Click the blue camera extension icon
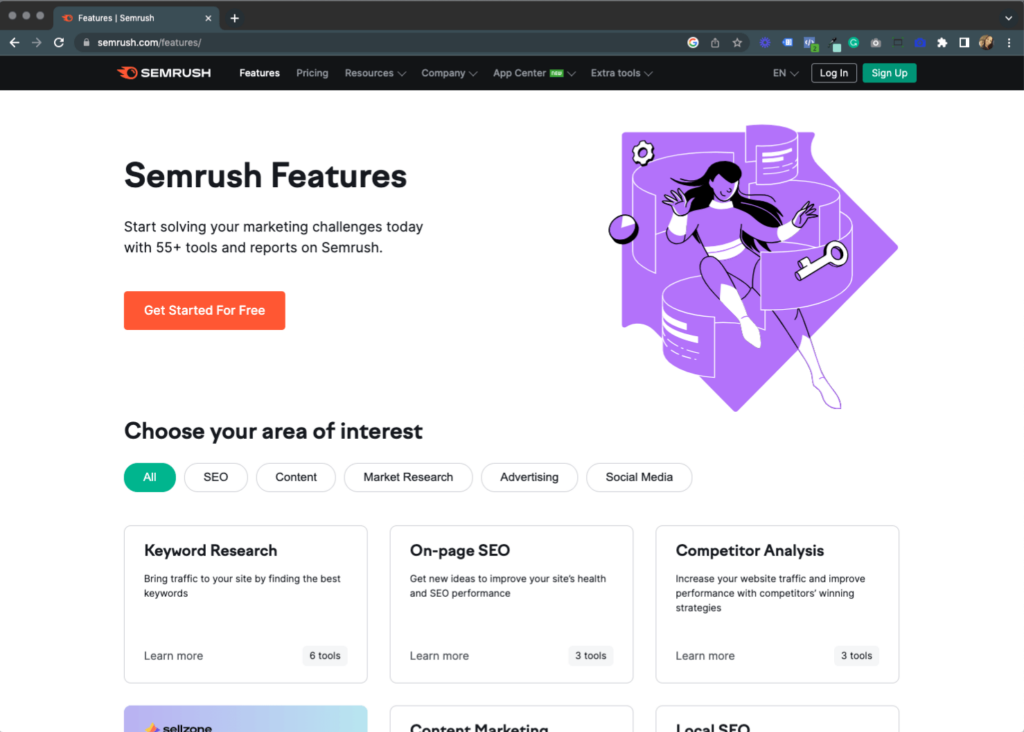The width and height of the screenshot is (1024, 732). (x=920, y=42)
